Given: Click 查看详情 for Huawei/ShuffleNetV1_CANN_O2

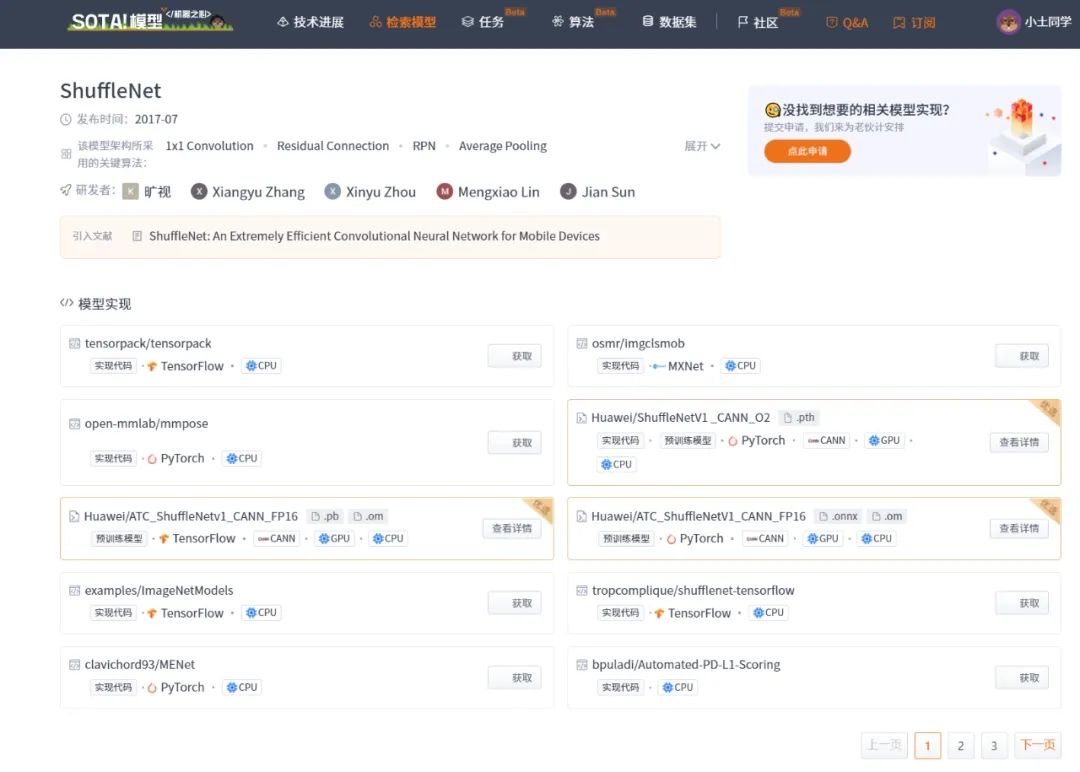Looking at the screenshot, I should 1019,442.
